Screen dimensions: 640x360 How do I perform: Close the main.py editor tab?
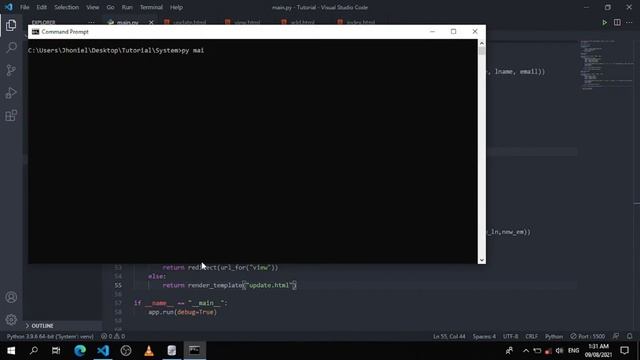tap(151, 22)
